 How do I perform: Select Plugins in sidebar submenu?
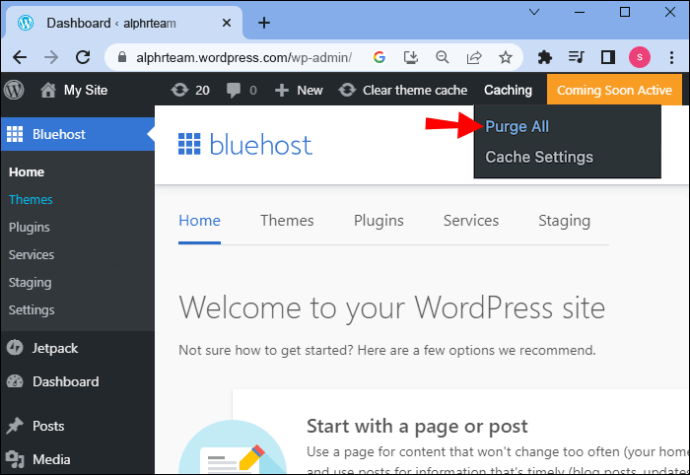pos(29,227)
